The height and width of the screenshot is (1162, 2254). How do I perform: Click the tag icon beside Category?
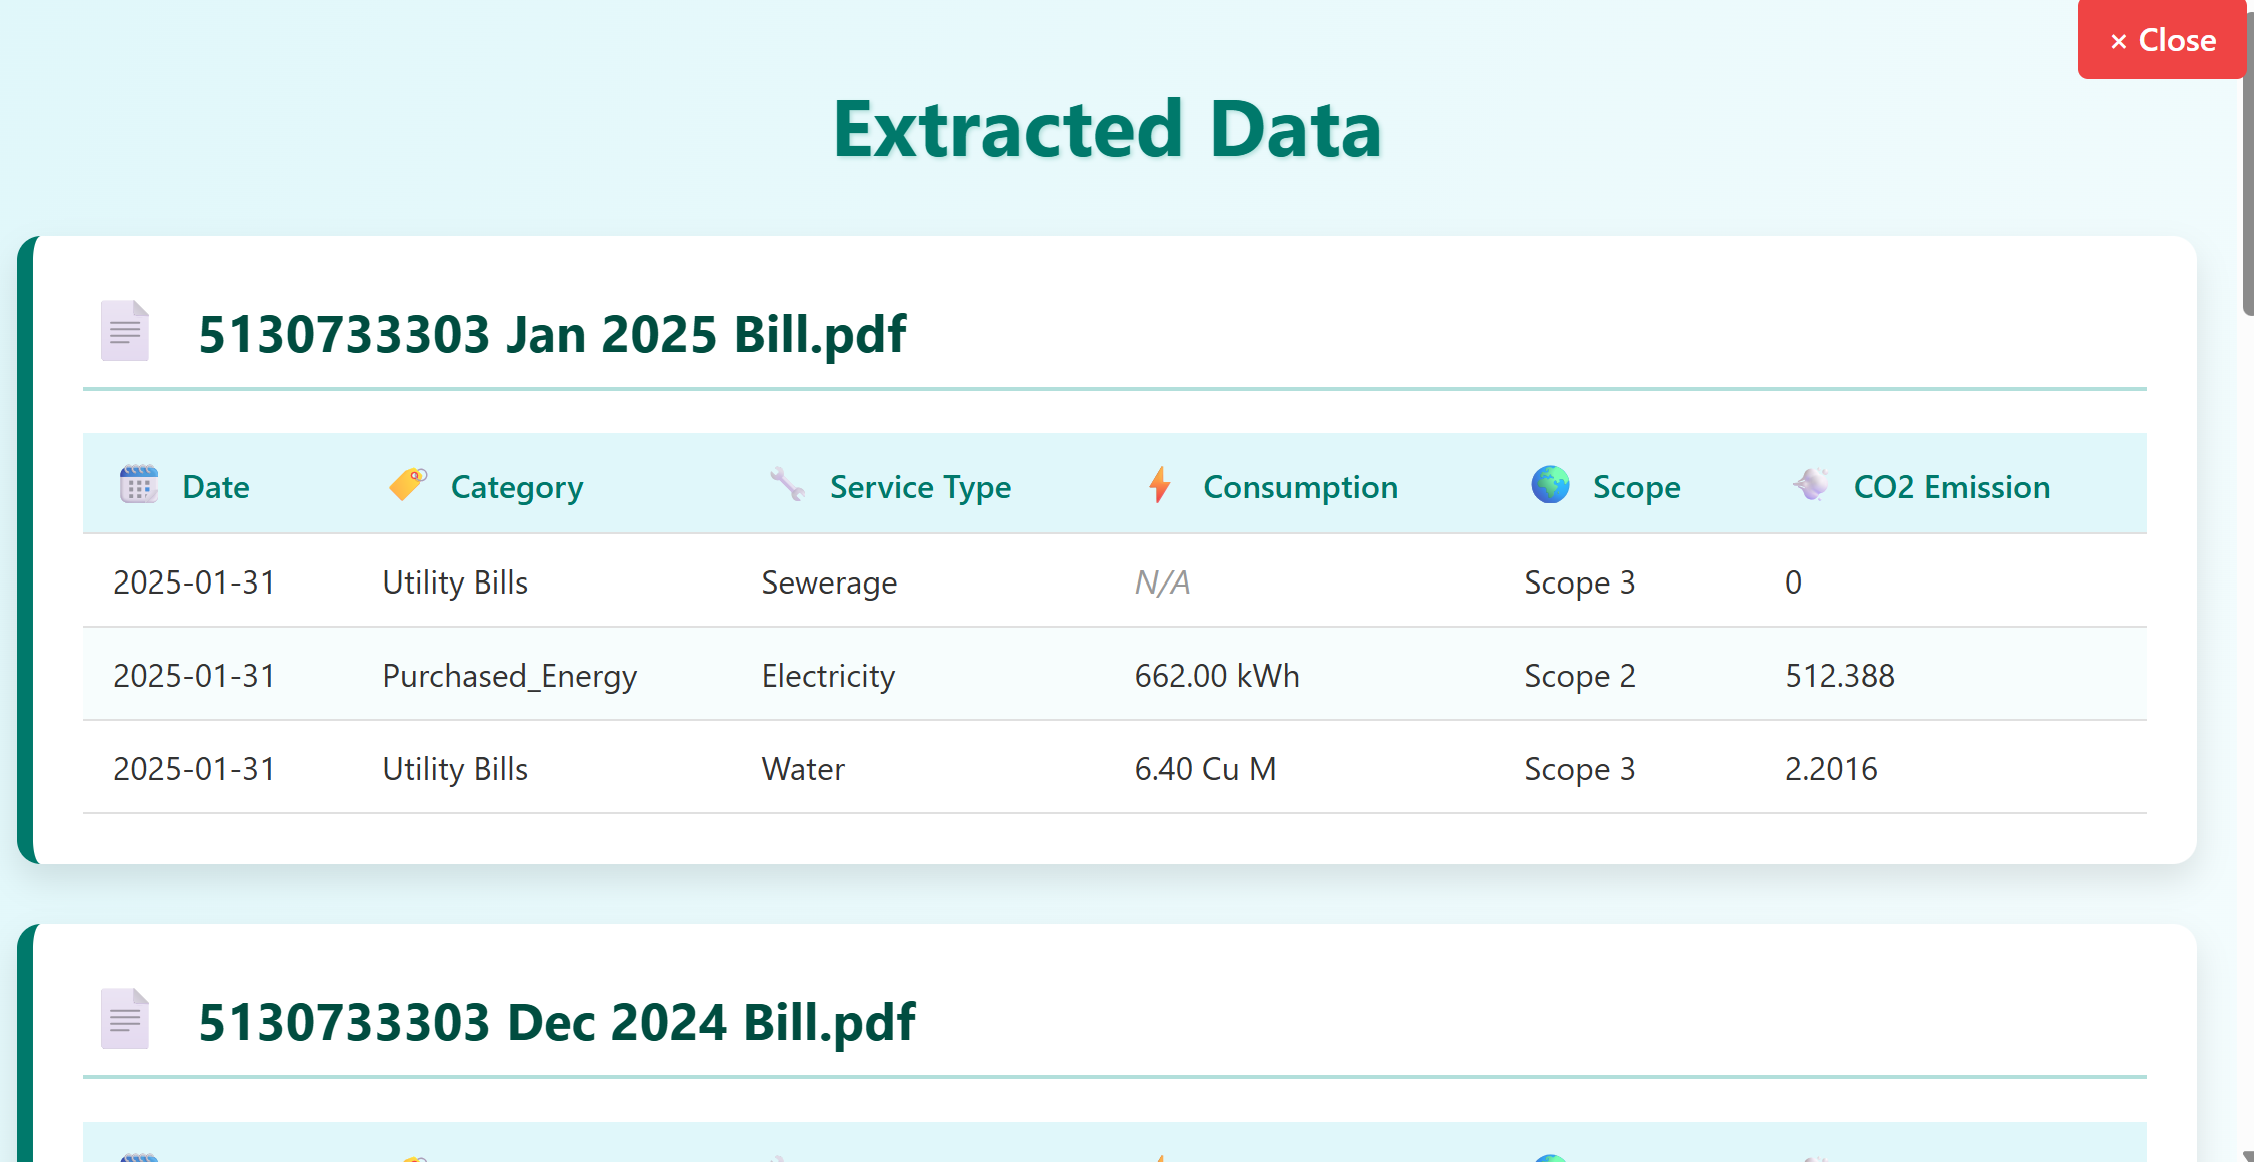click(x=408, y=484)
